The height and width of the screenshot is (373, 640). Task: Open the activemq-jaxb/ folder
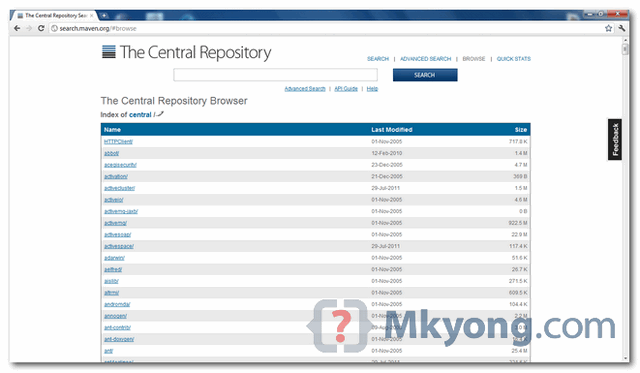(121, 211)
